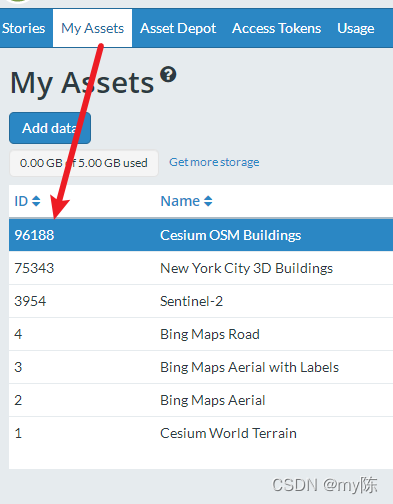Click the Add data button
393x504 pixels.
coord(50,128)
